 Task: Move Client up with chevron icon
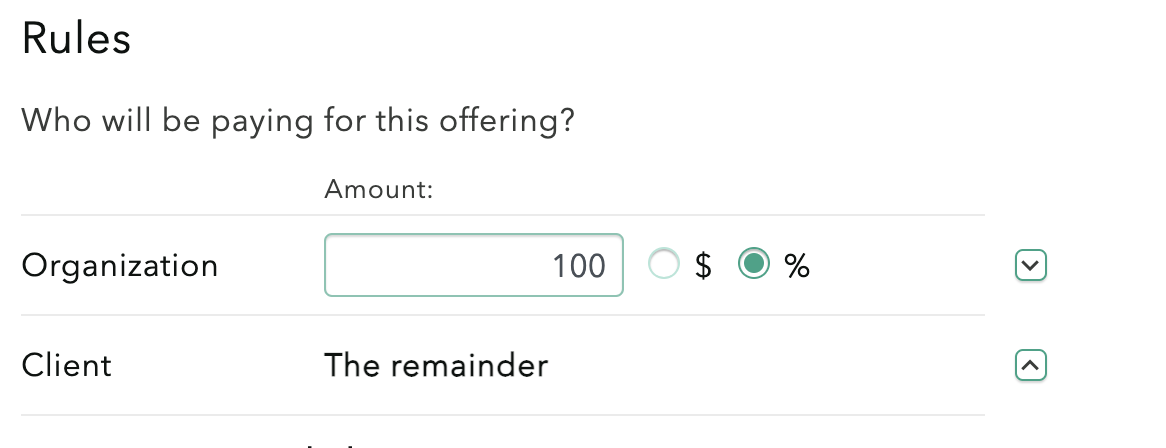point(1030,366)
